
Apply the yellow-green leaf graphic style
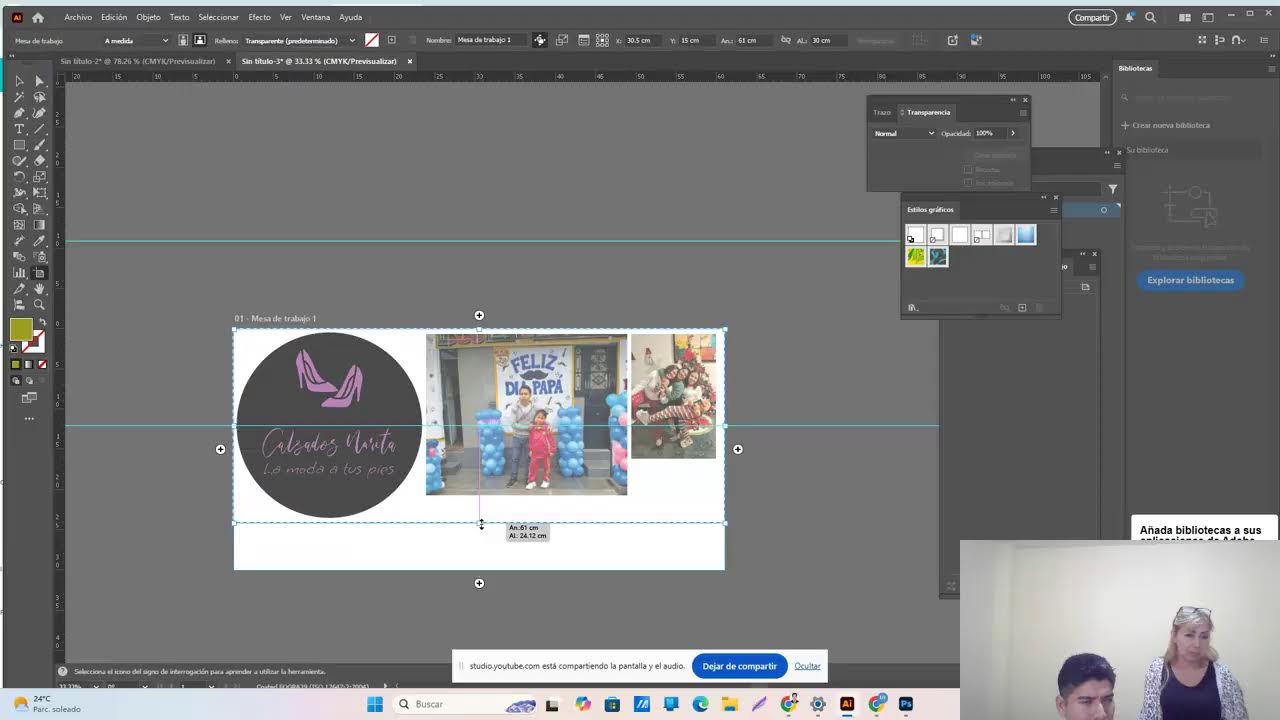pyautogui.click(x=916, y=257)
